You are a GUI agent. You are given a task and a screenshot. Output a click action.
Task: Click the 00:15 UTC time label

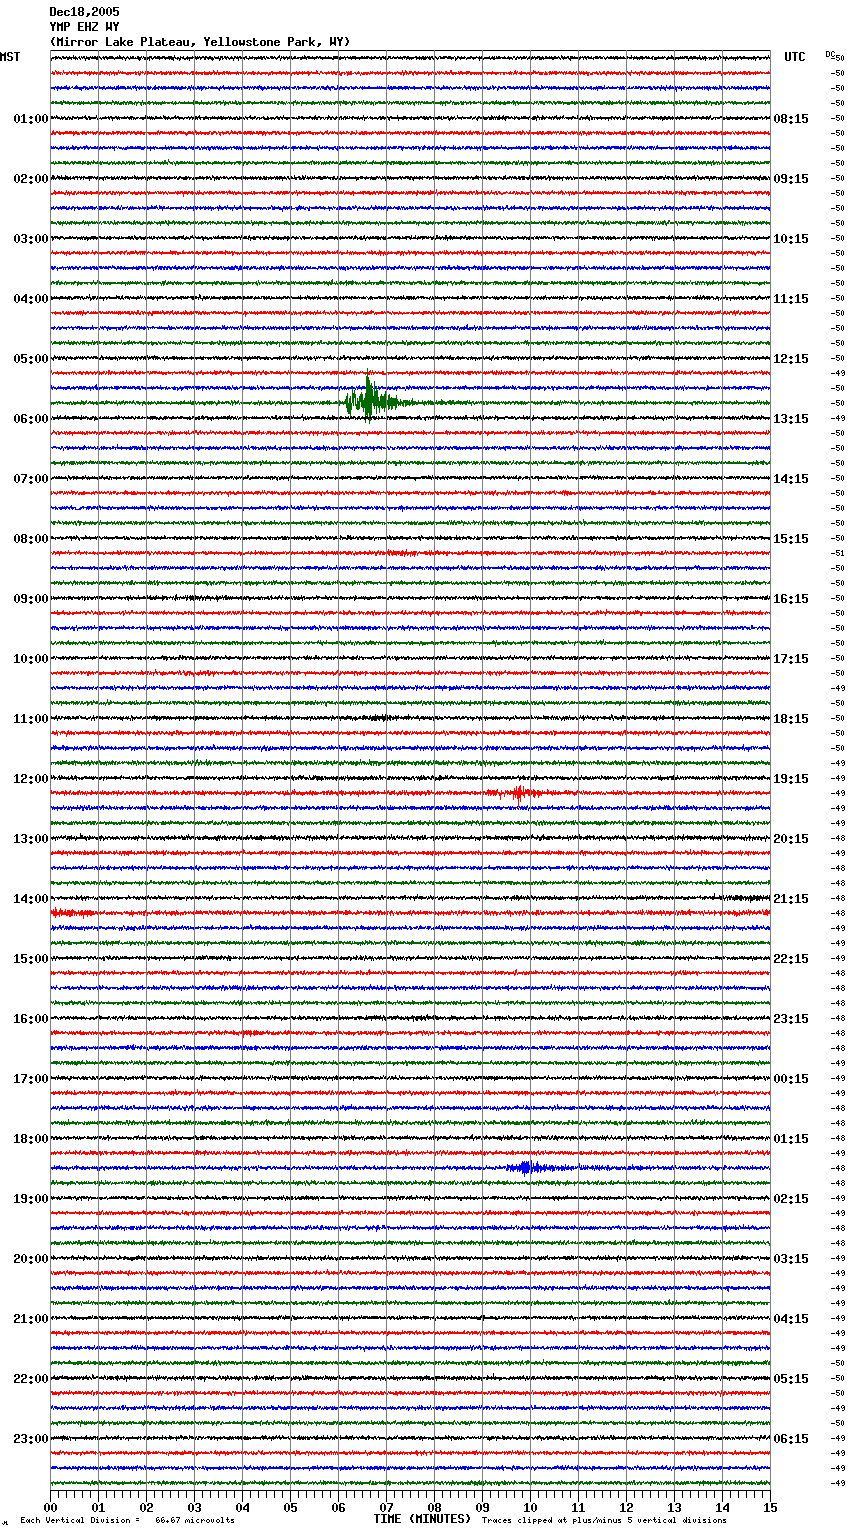[791, 1079]
